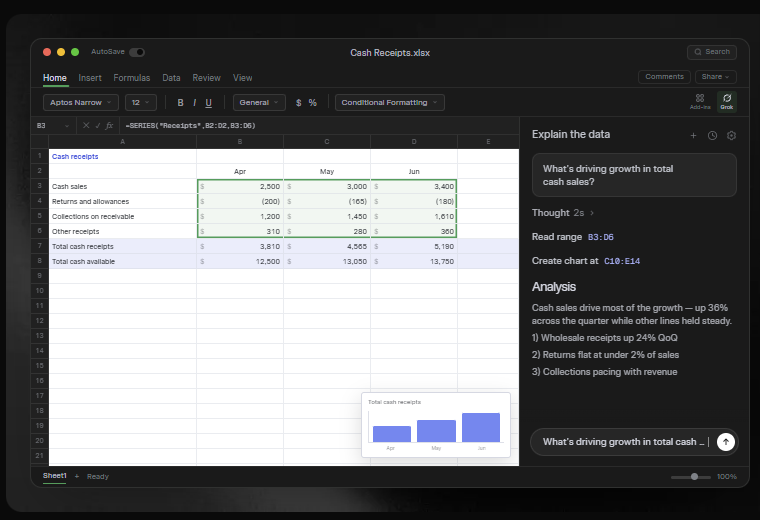Minimize the window with the yellow button
Image resolution: width=760 pixels, height=520 pixels.
click(x=61, y=52)
